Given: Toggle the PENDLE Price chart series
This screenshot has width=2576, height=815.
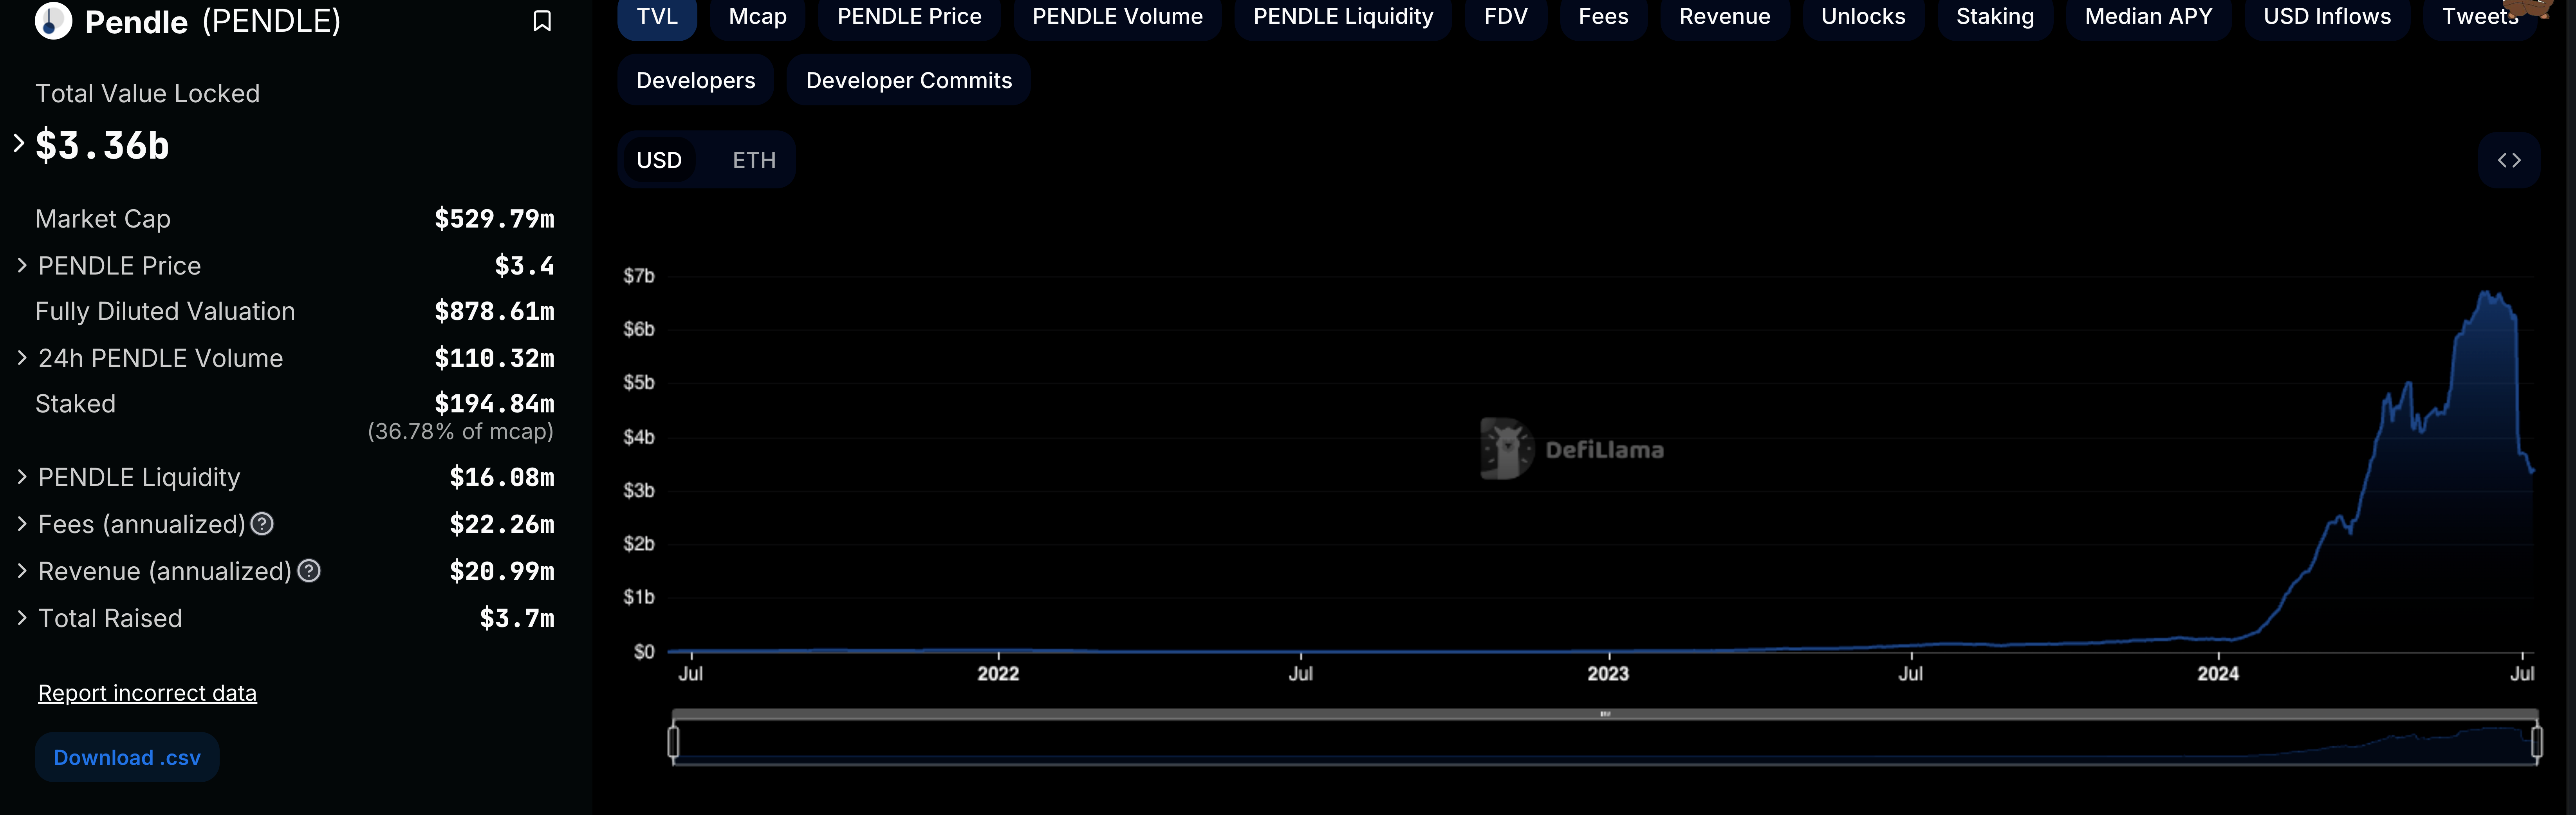Looking at the screenshot, I should click(909, 17).
